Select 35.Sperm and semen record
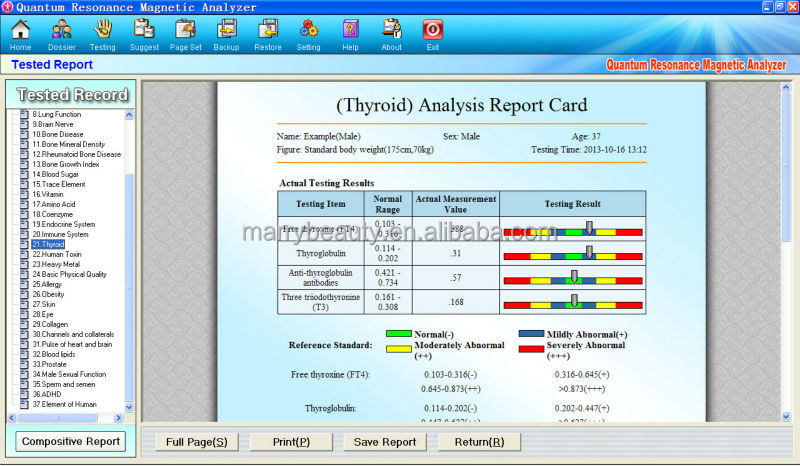Image resolution: width=800 pixels, height=466 pixels. [x=64, y=384]
